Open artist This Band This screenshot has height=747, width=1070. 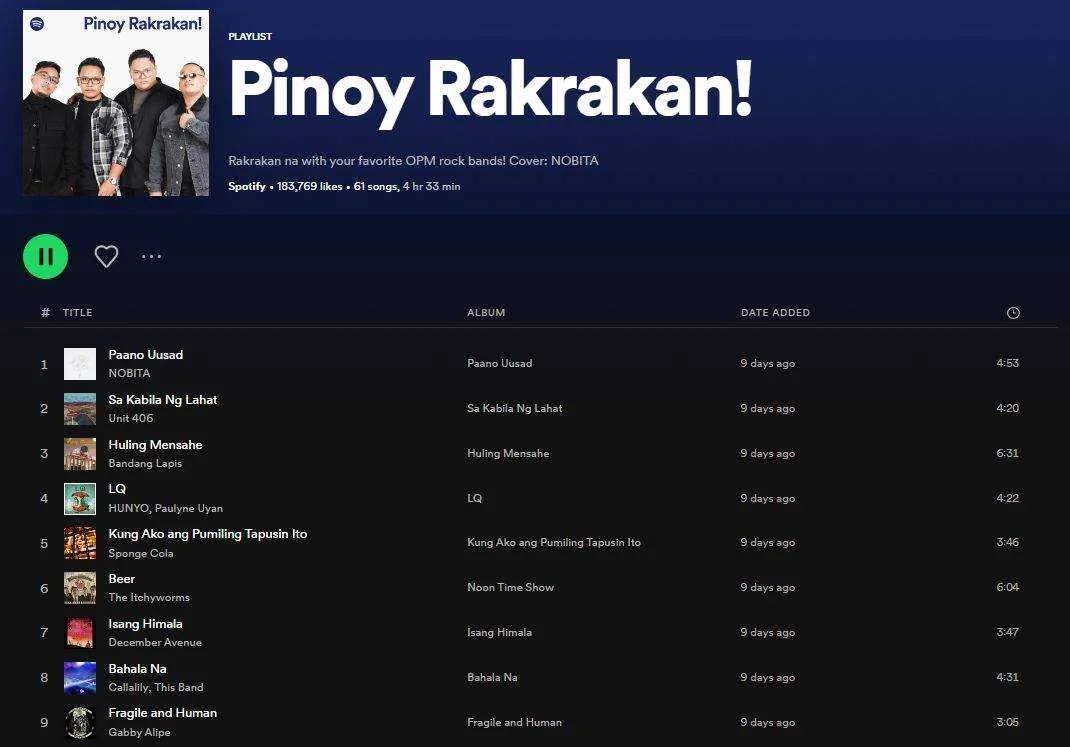click(179, 688)
